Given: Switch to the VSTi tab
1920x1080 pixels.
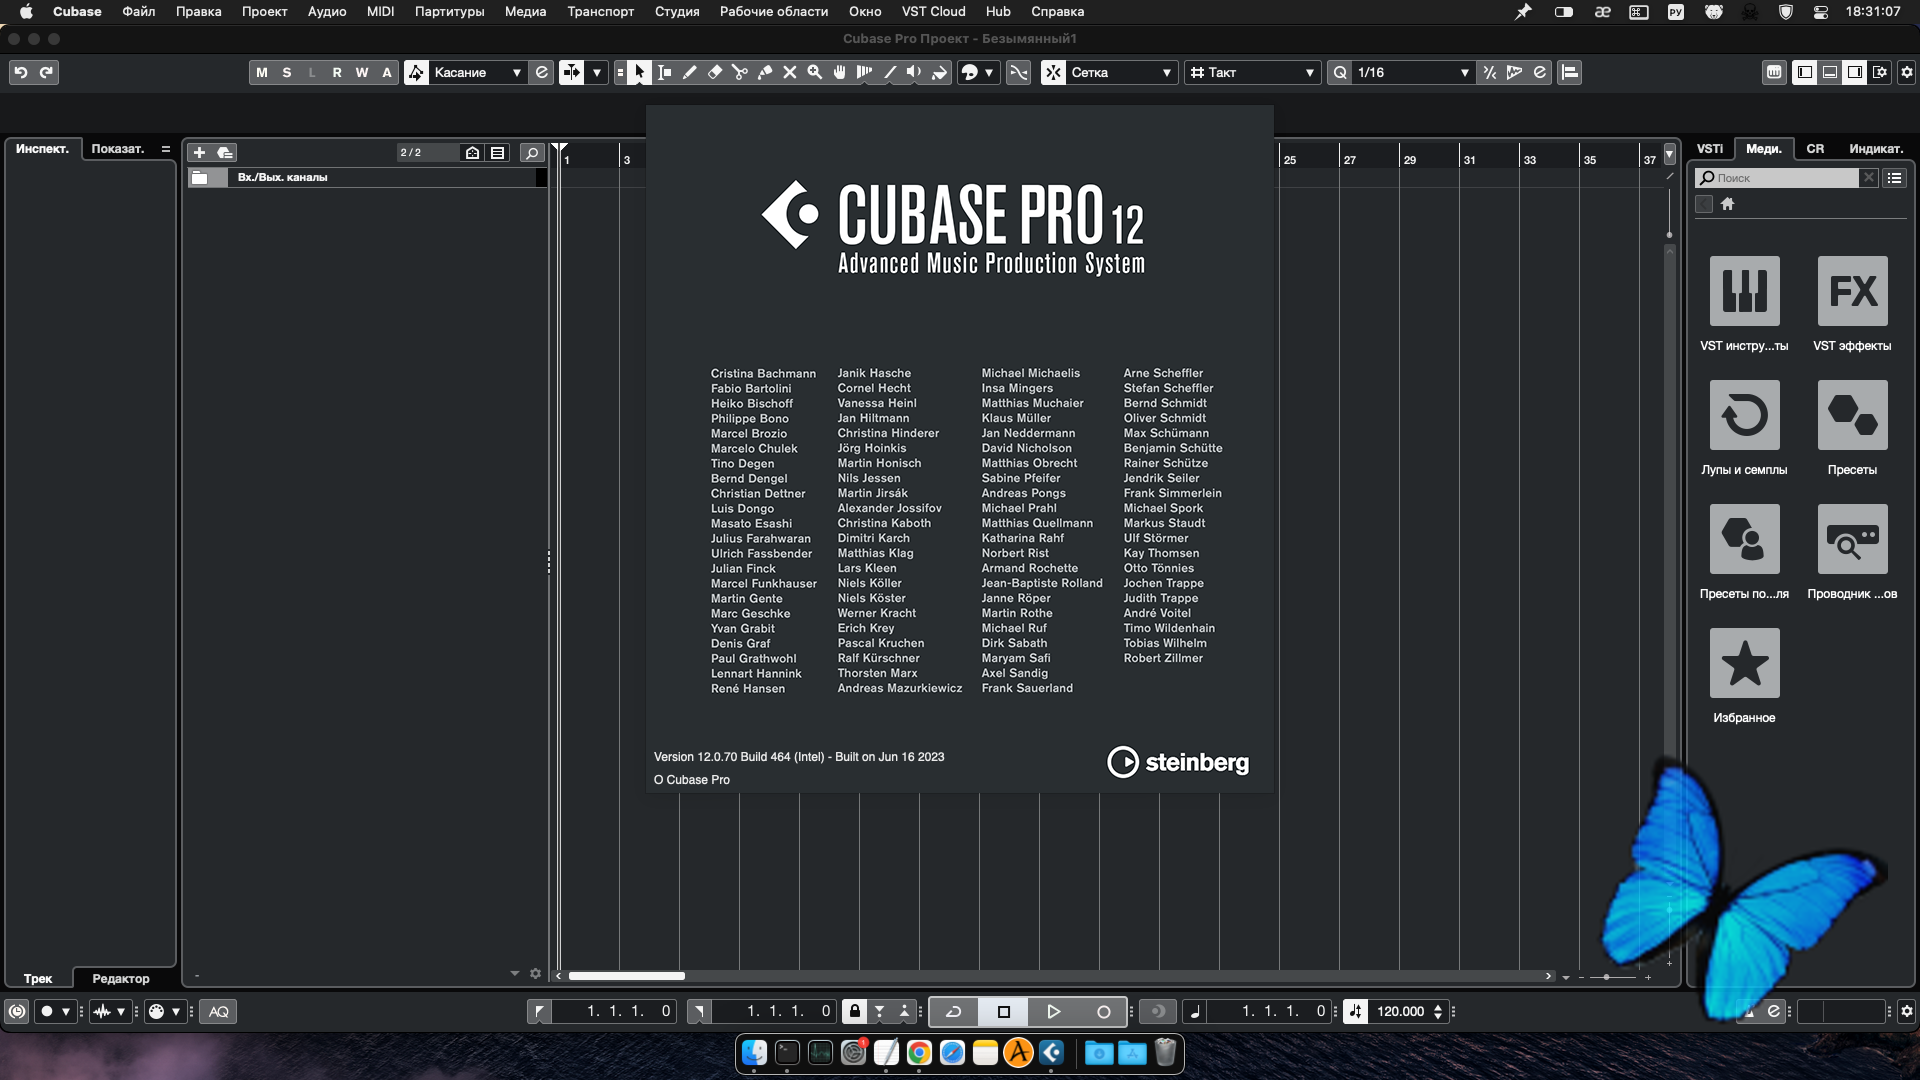Looking at the screenshot, I should pos(1709,148).
